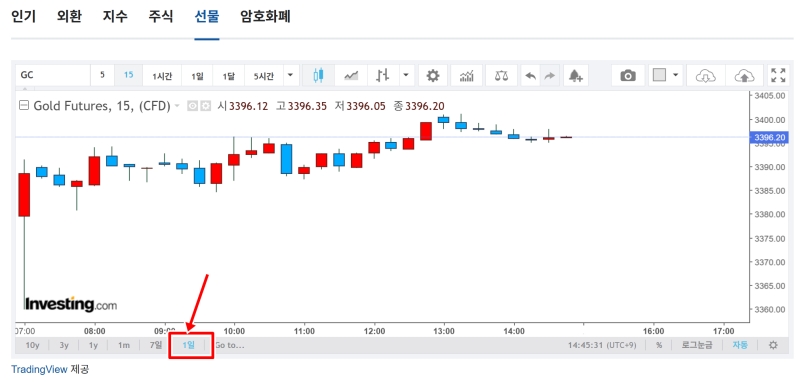Expand layout dropdown arrow beside square
The image size is (800, 382).
pos(676,75)
